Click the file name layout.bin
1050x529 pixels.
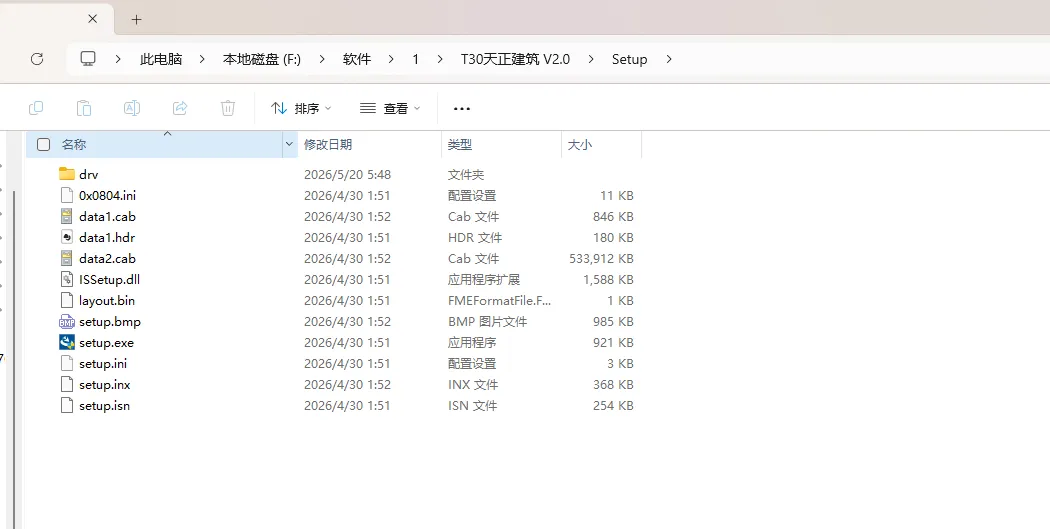[x=106, y=301]
